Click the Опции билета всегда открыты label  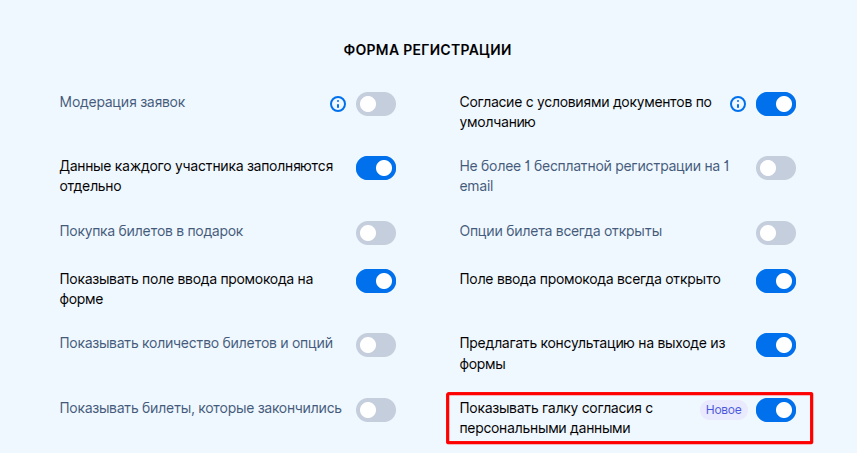560,231
